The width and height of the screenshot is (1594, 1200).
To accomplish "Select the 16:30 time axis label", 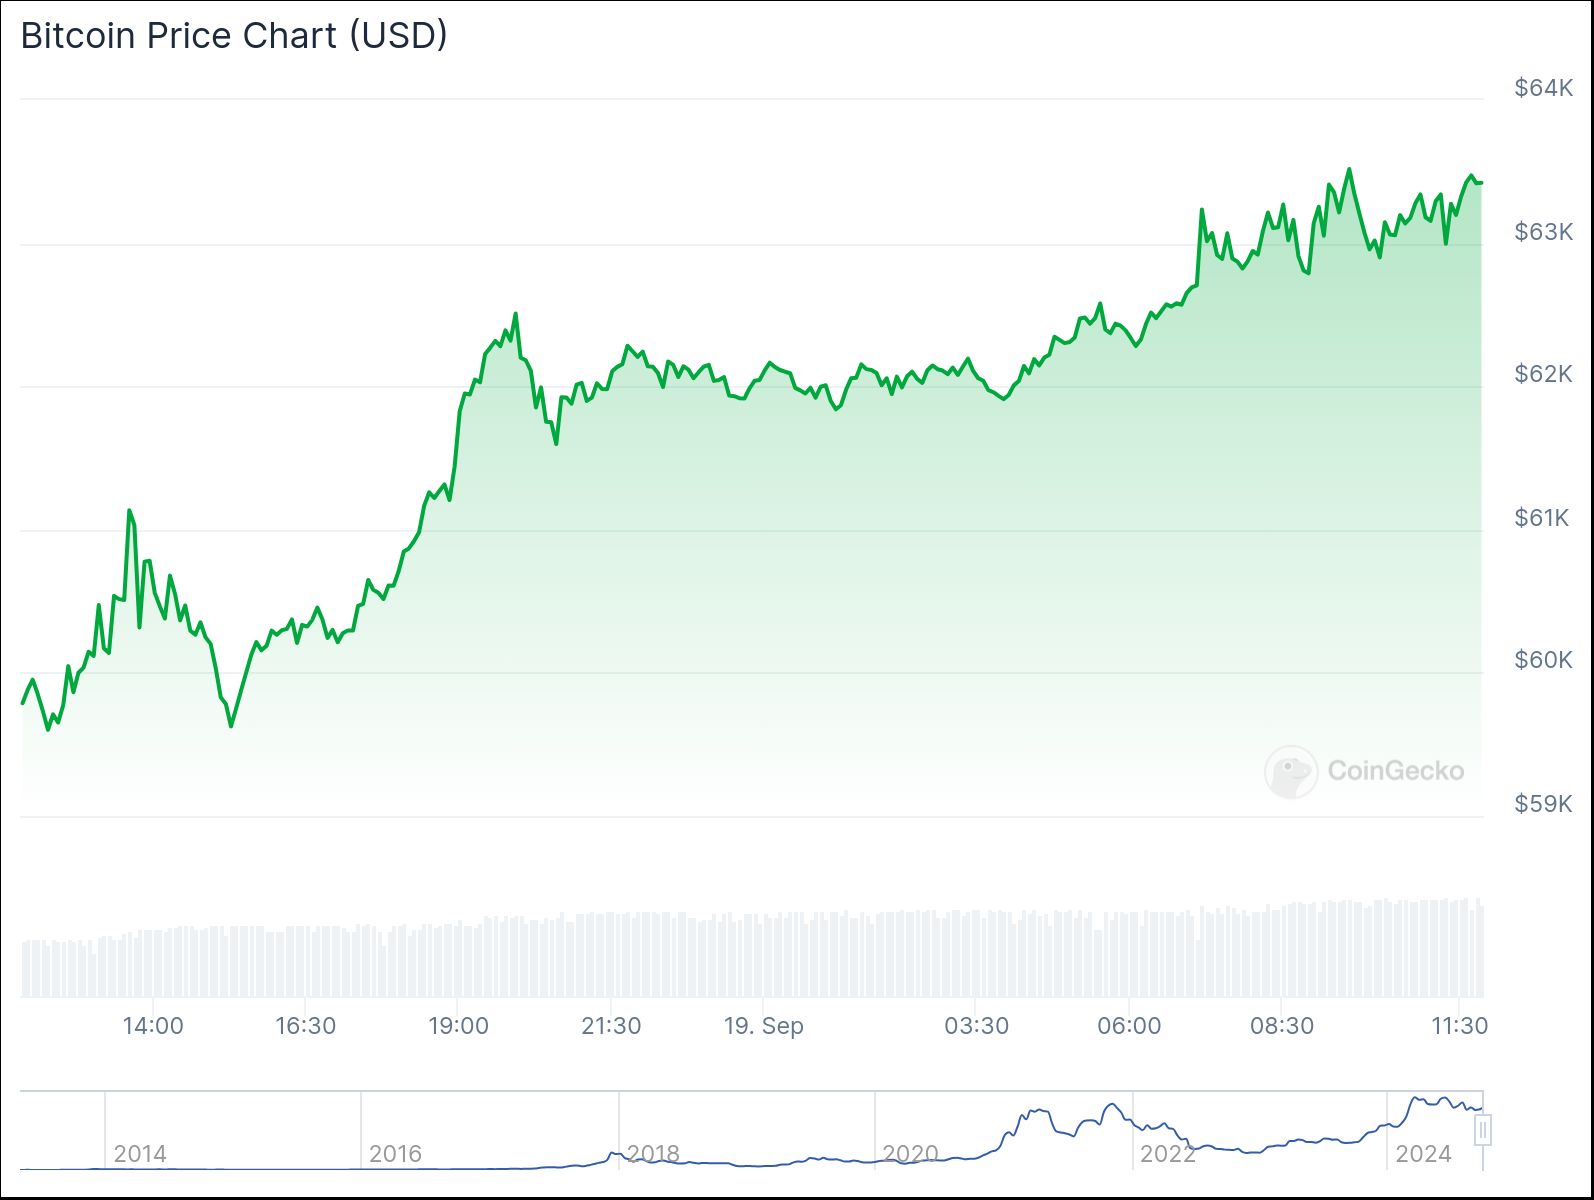I will [x=306, y=1026].
